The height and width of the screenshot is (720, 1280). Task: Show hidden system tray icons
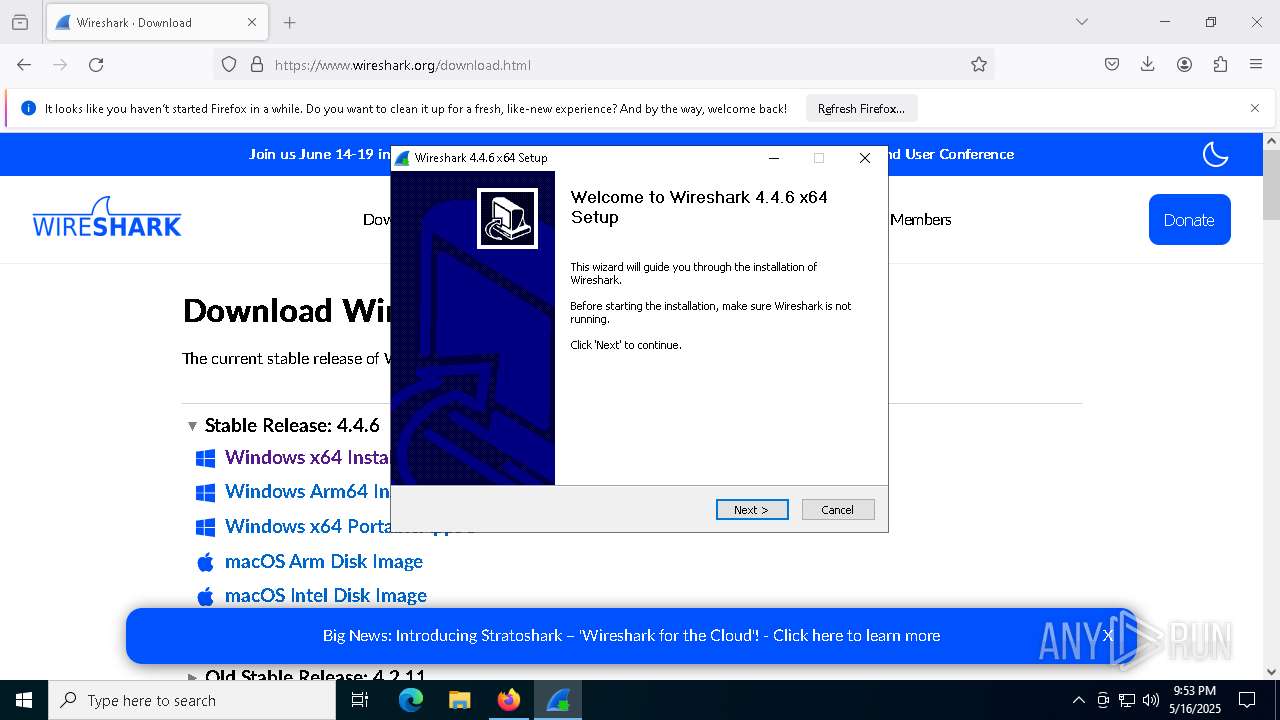(1078, 700)
